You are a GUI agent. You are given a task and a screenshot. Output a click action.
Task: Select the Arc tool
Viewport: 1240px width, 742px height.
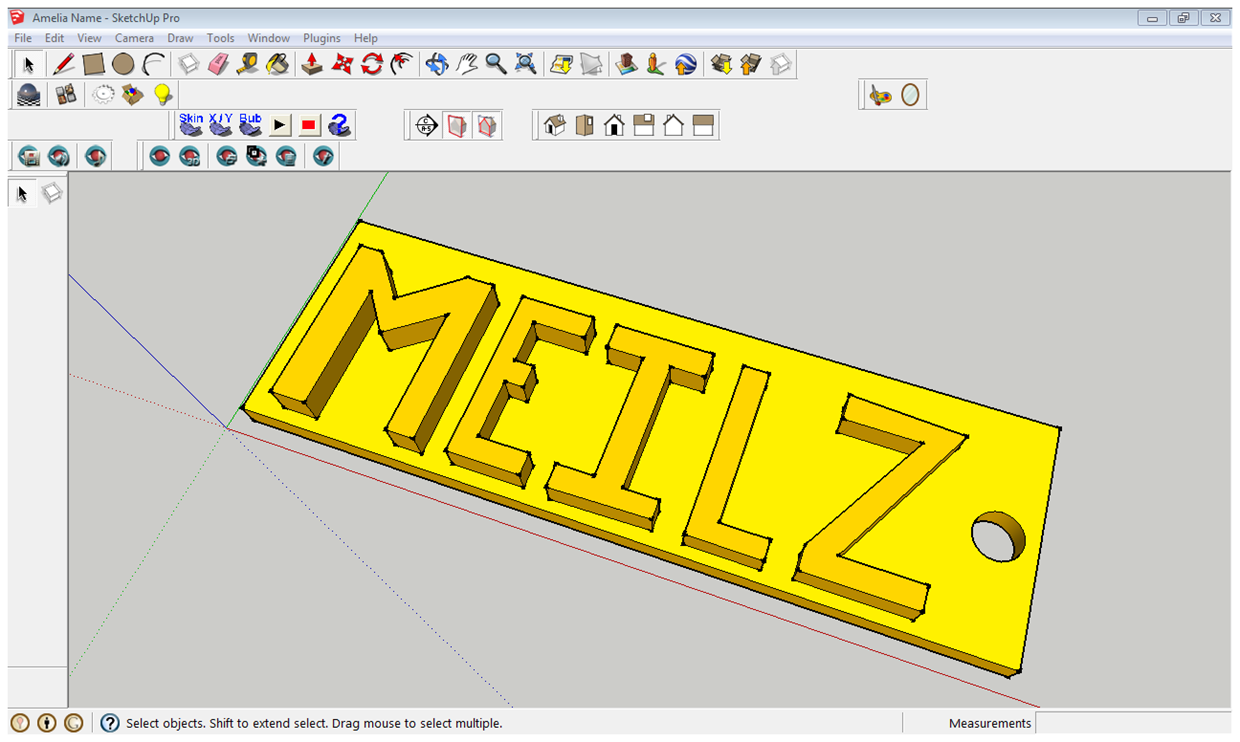[153, 64]
